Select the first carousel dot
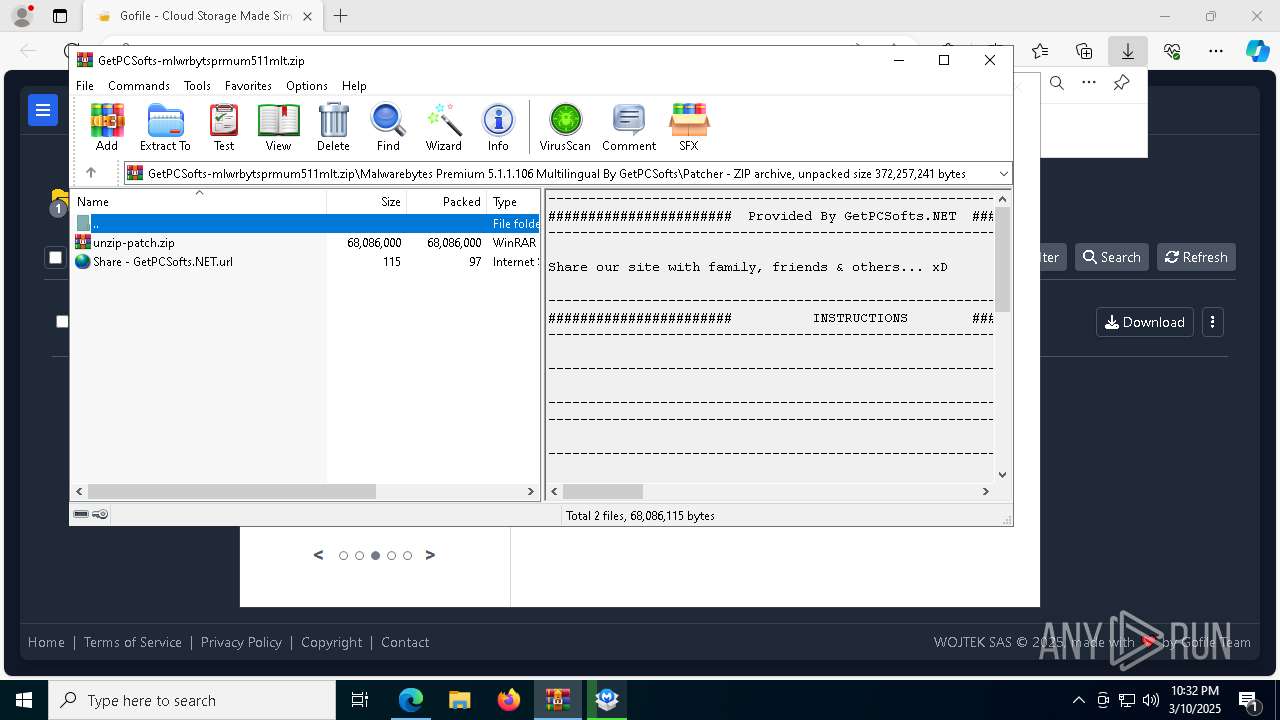Image resolution: width=1280 pixels, height=720 pixels. (x=343, y=555)
